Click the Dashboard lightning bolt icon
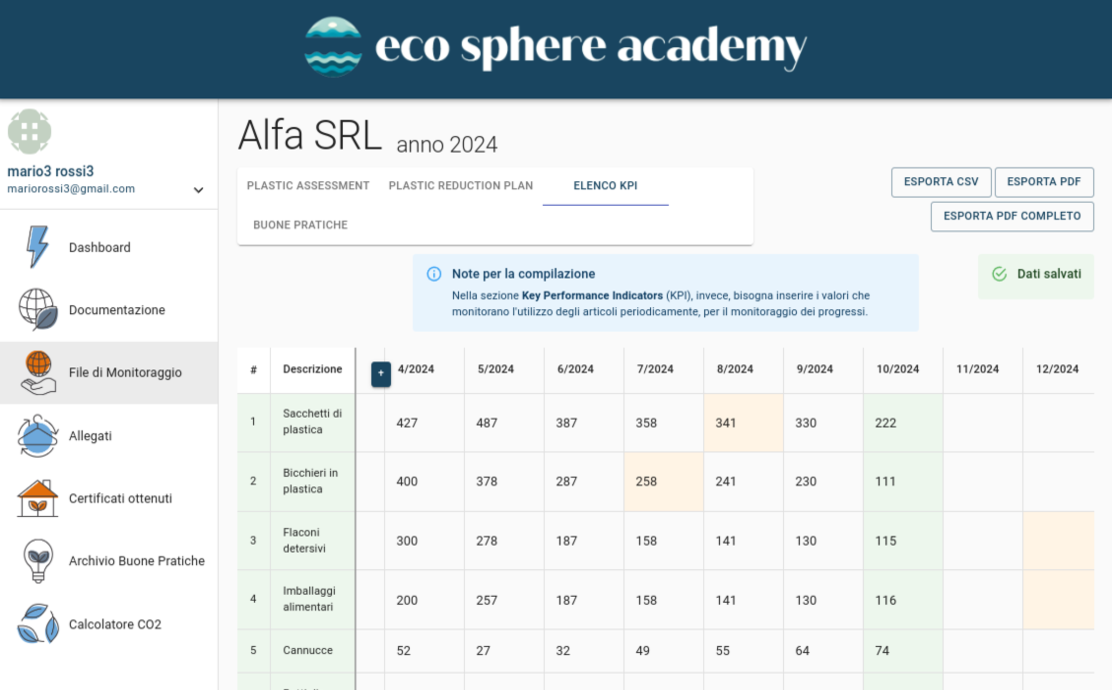The width and height of the screenshot is (1112, 690). (x=38, y=247)
